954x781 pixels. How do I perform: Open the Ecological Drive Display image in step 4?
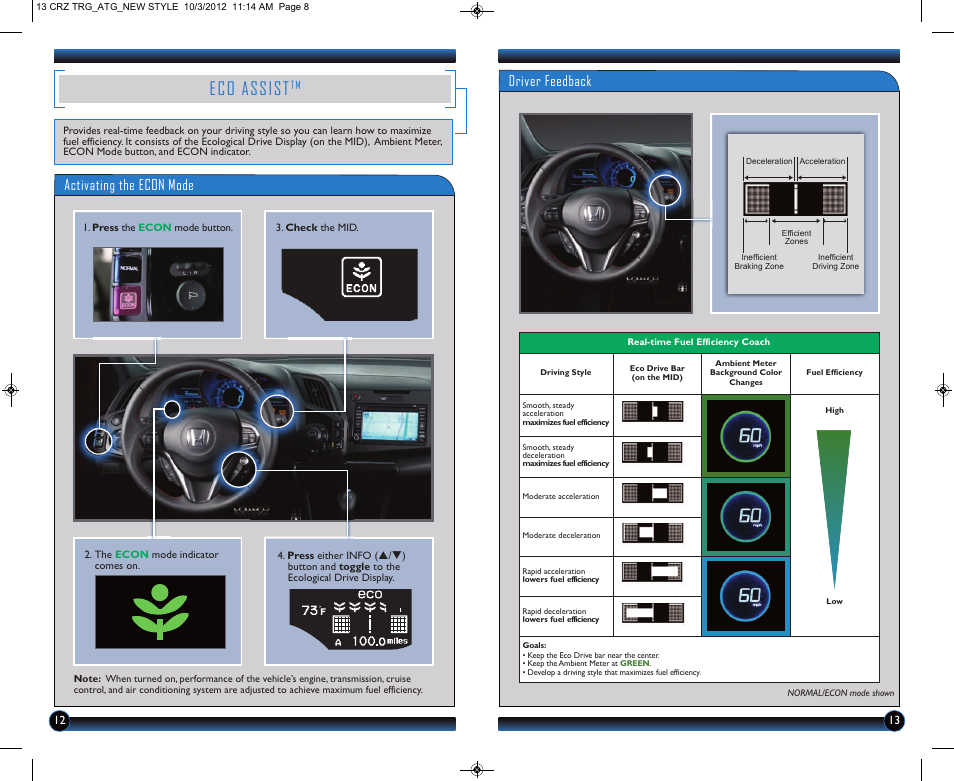(x=351, y=619)
